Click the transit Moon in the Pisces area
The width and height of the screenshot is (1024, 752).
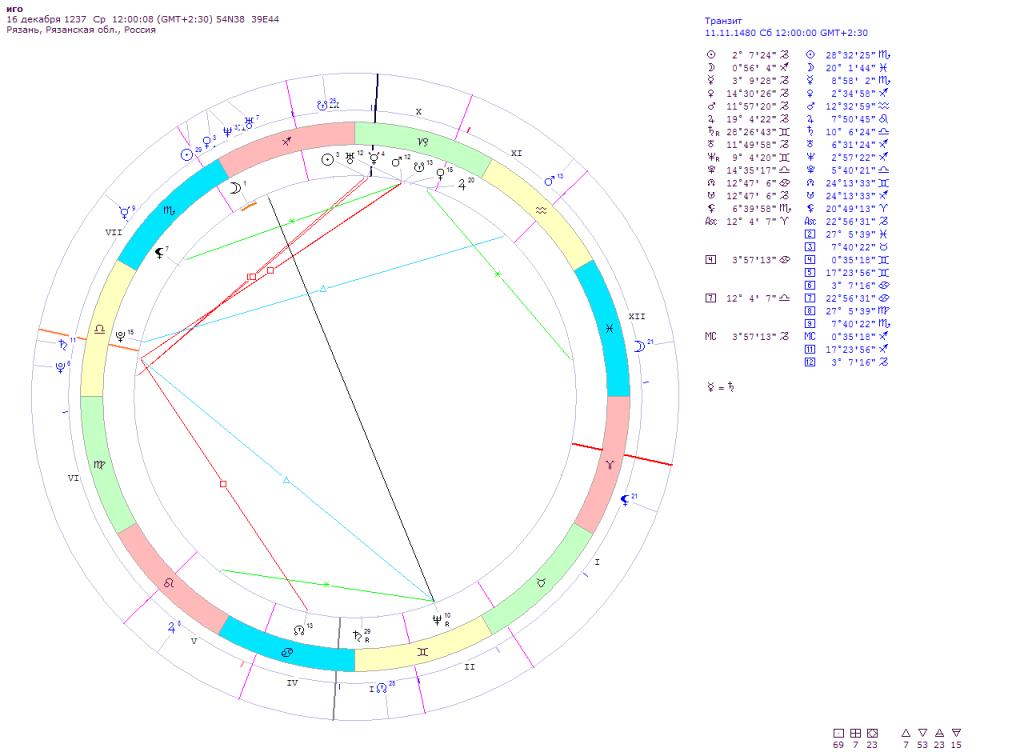[x=639, y=346]
